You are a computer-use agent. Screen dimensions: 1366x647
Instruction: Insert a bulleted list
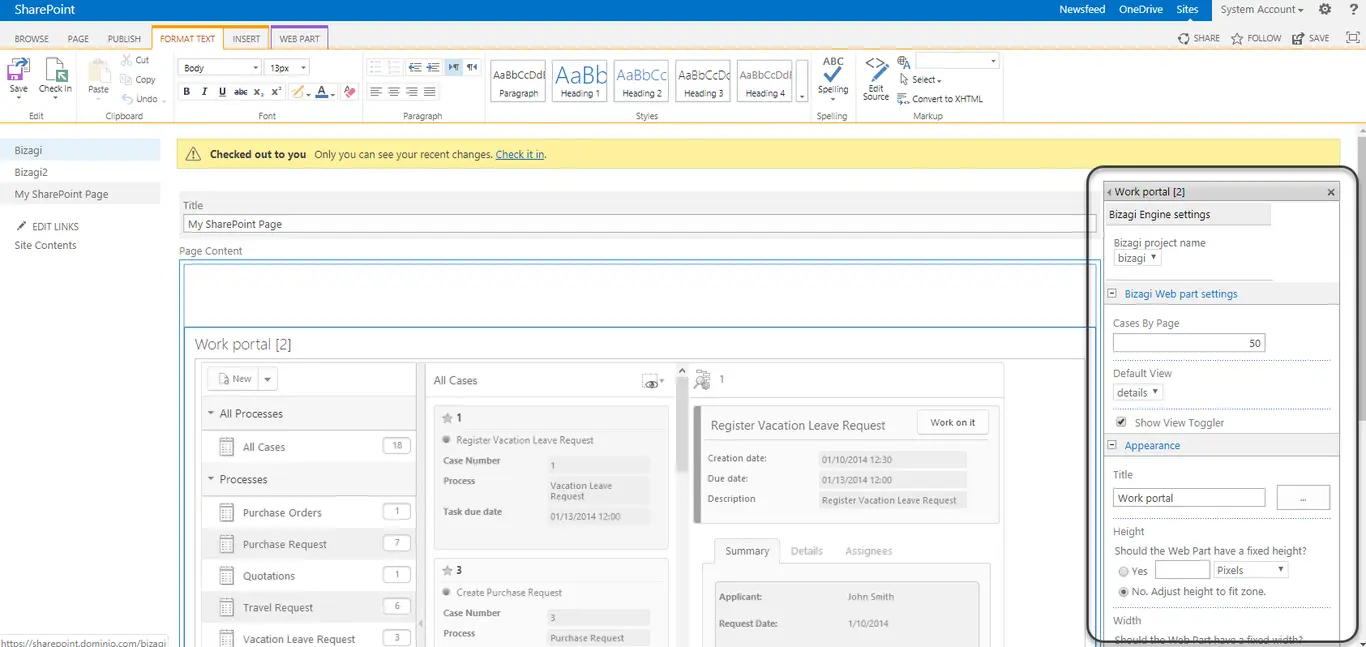(376, 67)
